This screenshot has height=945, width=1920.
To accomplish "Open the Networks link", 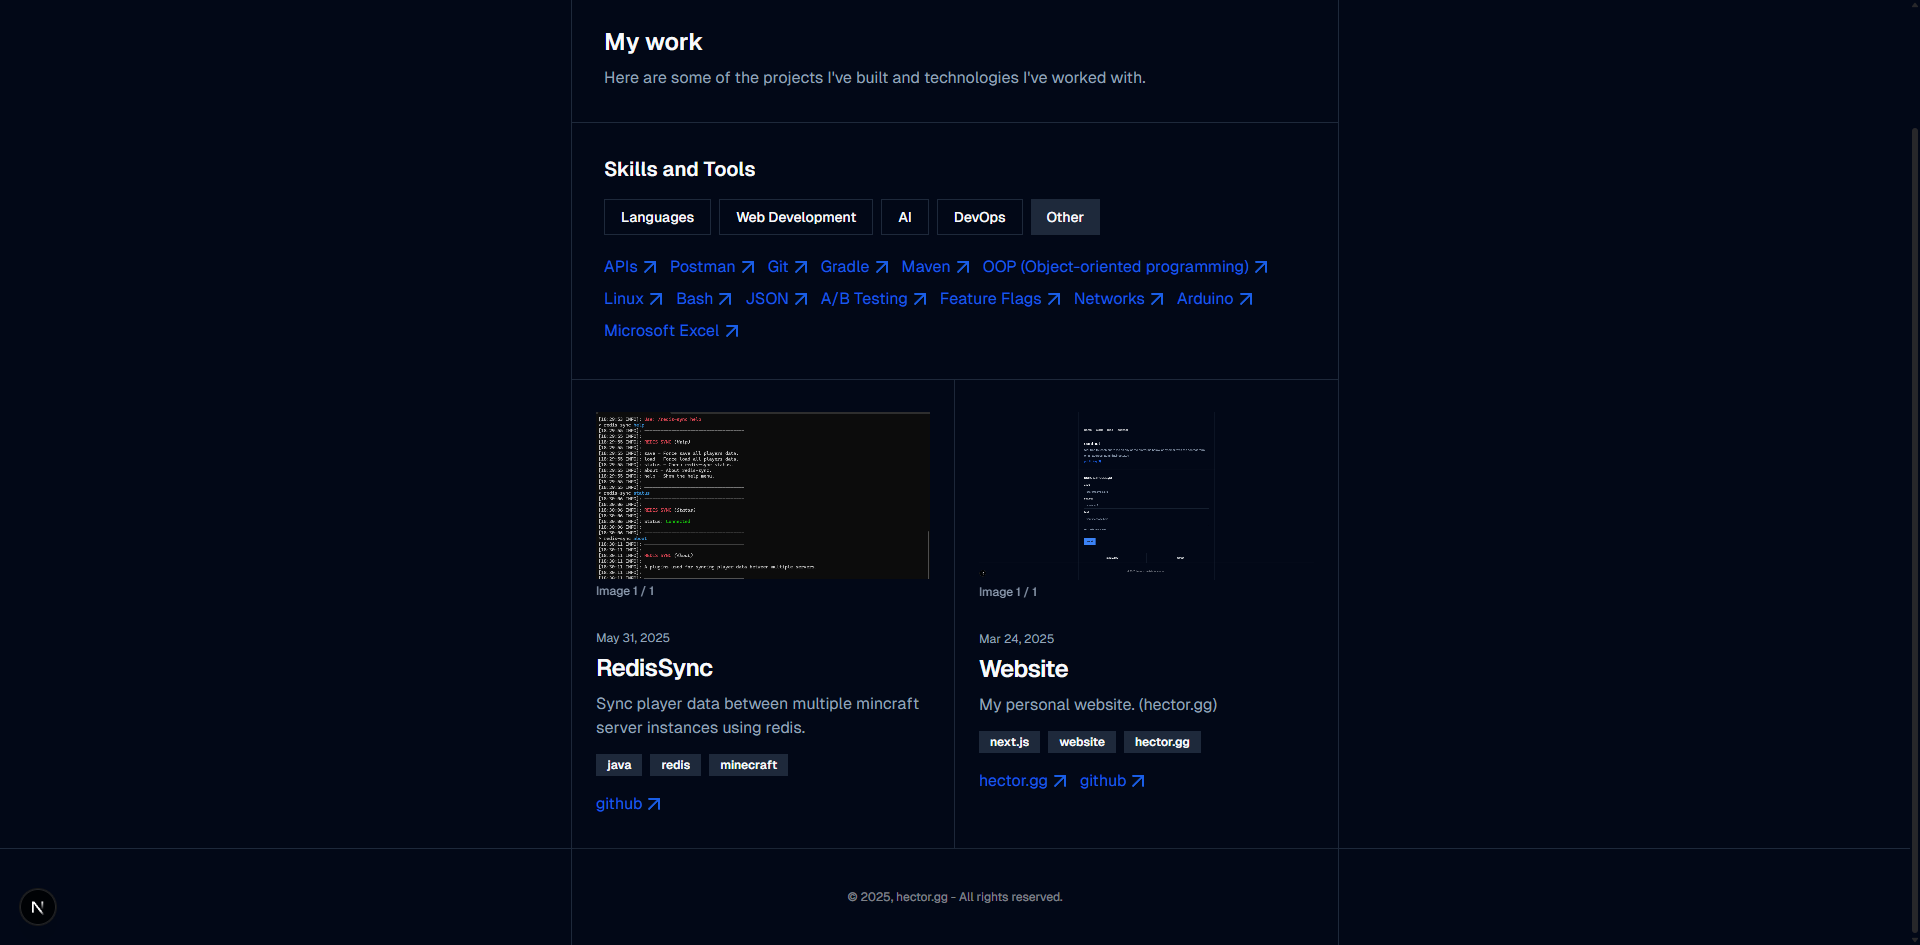I will pyautogui.click(x=1119, y=299).
